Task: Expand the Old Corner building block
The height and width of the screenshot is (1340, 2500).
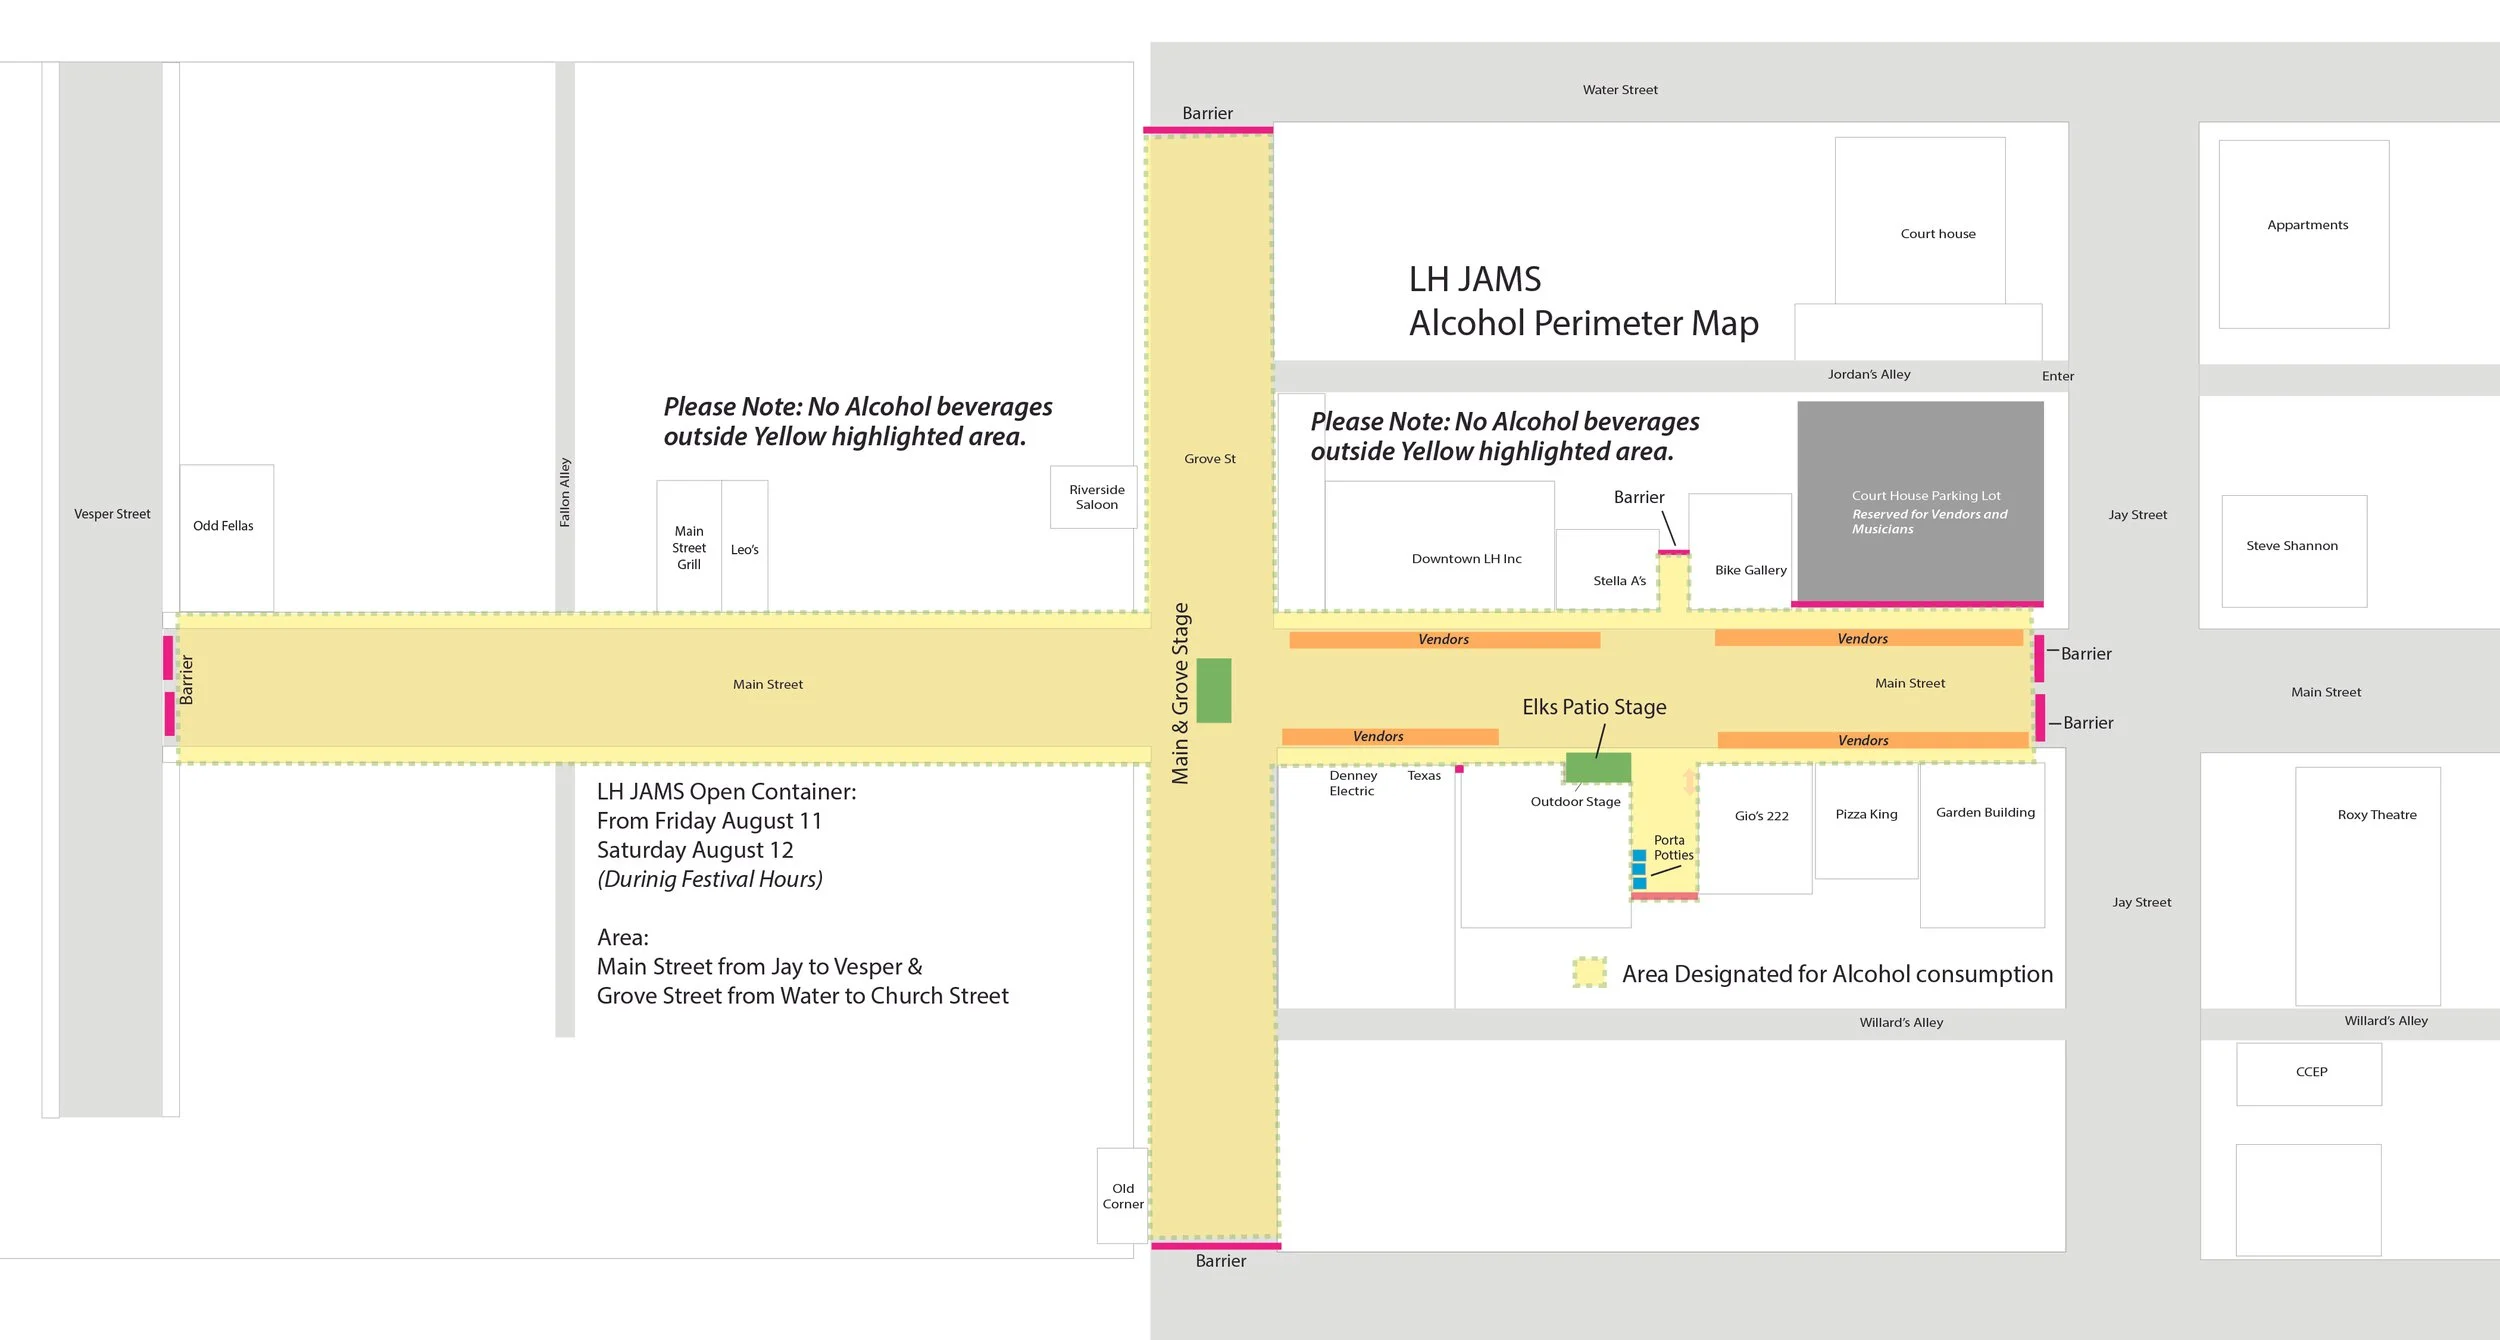Action: (1122, 1196)
